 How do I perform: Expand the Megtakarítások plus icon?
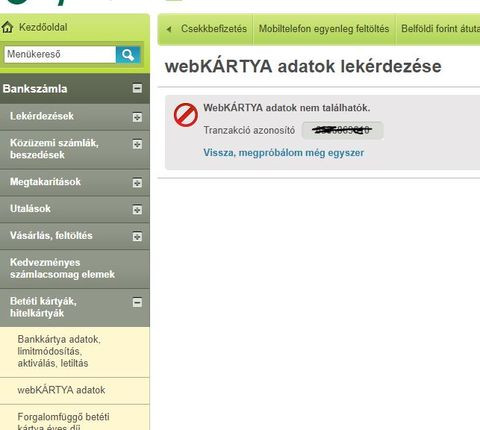137,183
